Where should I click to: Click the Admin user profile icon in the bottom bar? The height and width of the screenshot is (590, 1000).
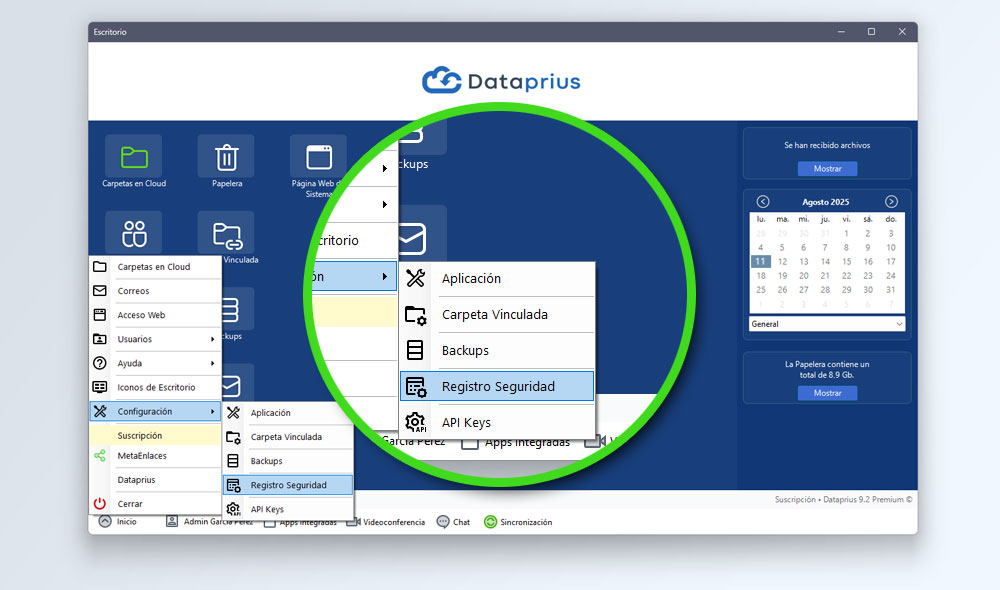172,522
